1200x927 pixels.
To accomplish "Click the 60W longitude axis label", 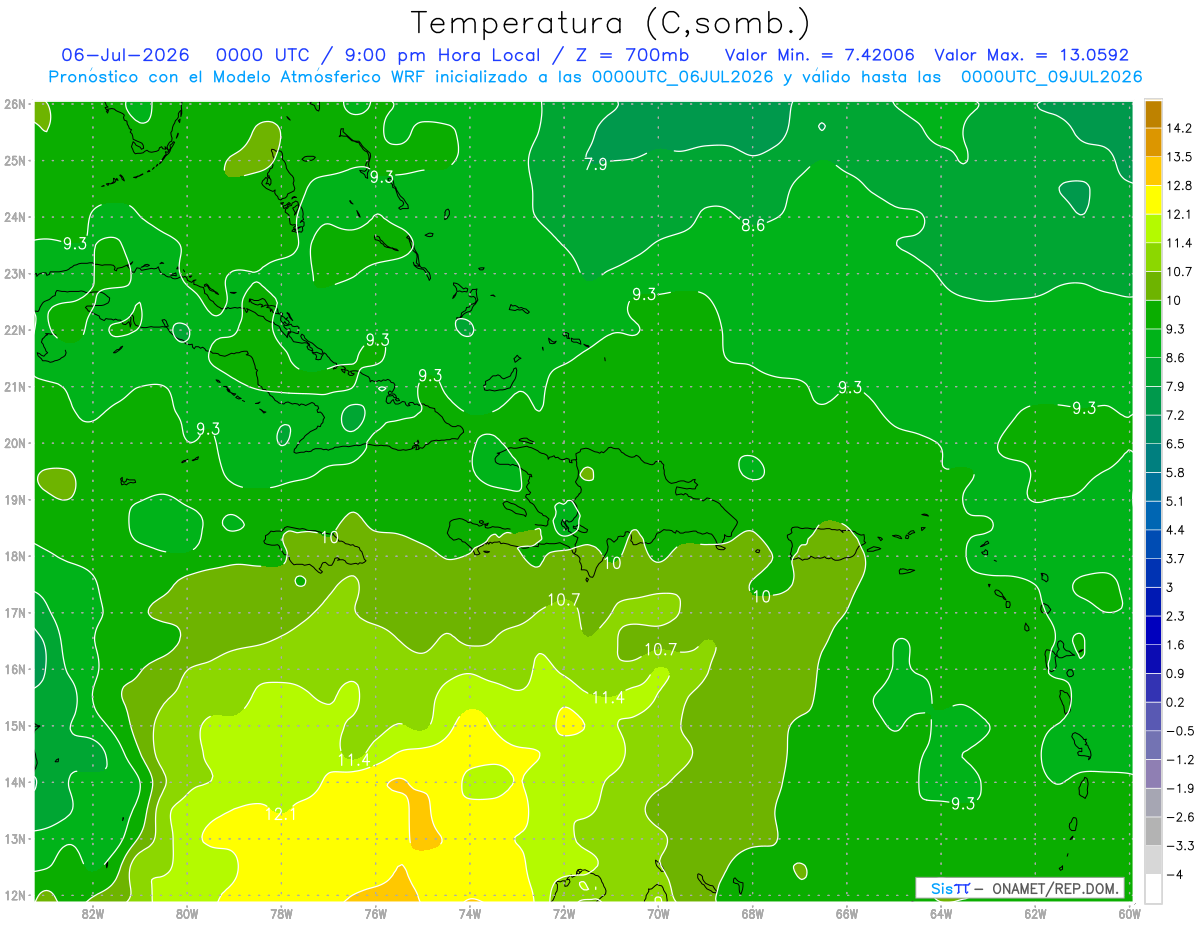I will pos(1130,912).
